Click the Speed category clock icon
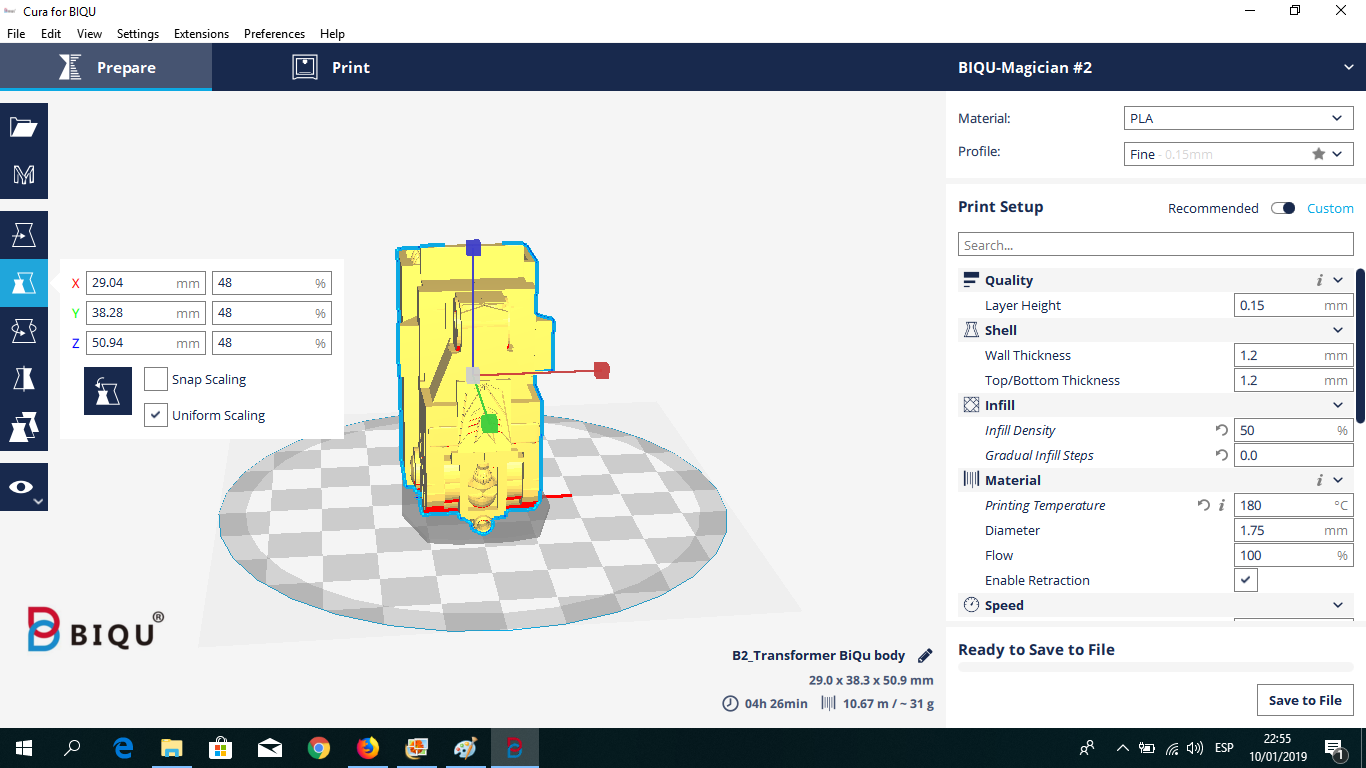This screenshot has height=768, width=1366. [970, 605]
